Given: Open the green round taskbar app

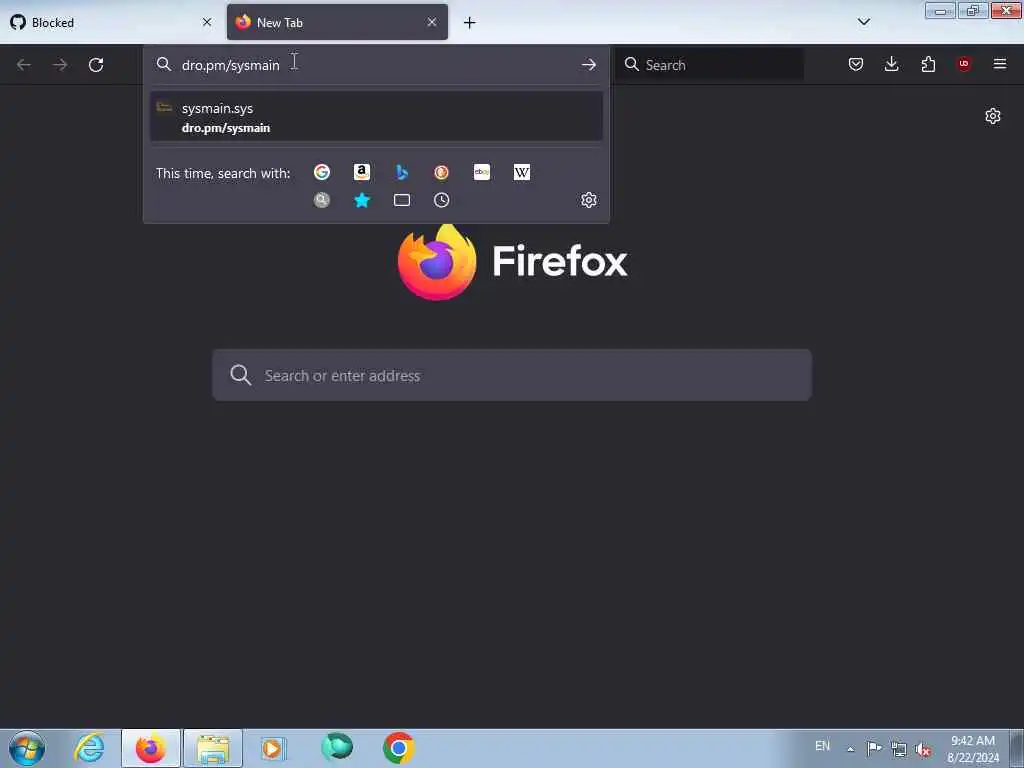Looking at the screenshot, I should click(x=337, y=747).
